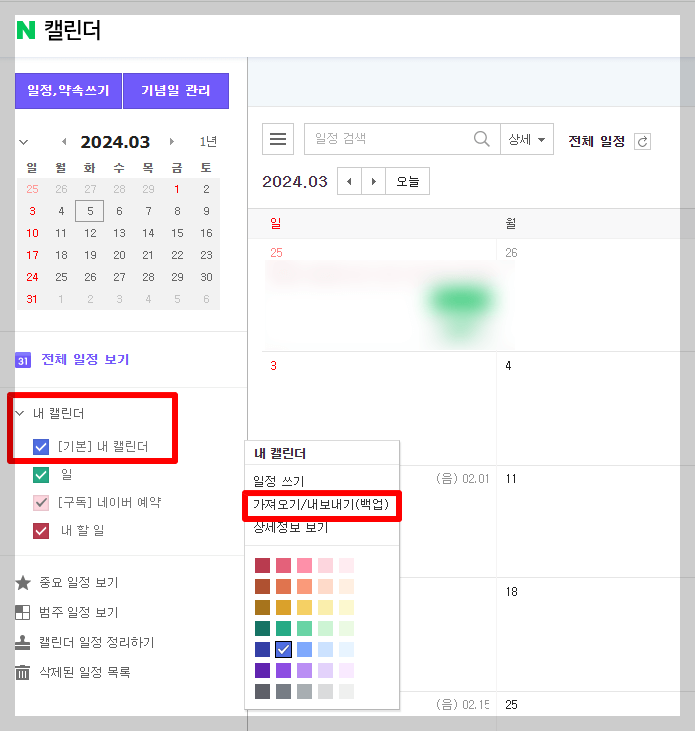Open 삭제된 일정 목록

coord(85,672)
